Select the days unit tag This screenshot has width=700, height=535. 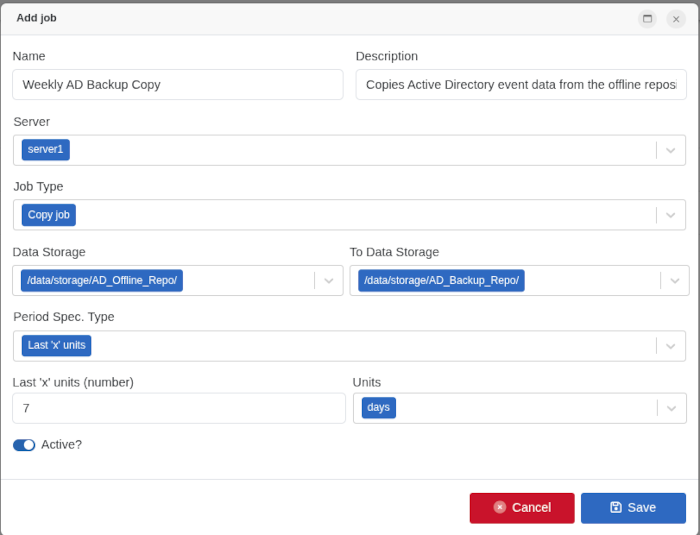click(x=379, y=408)
